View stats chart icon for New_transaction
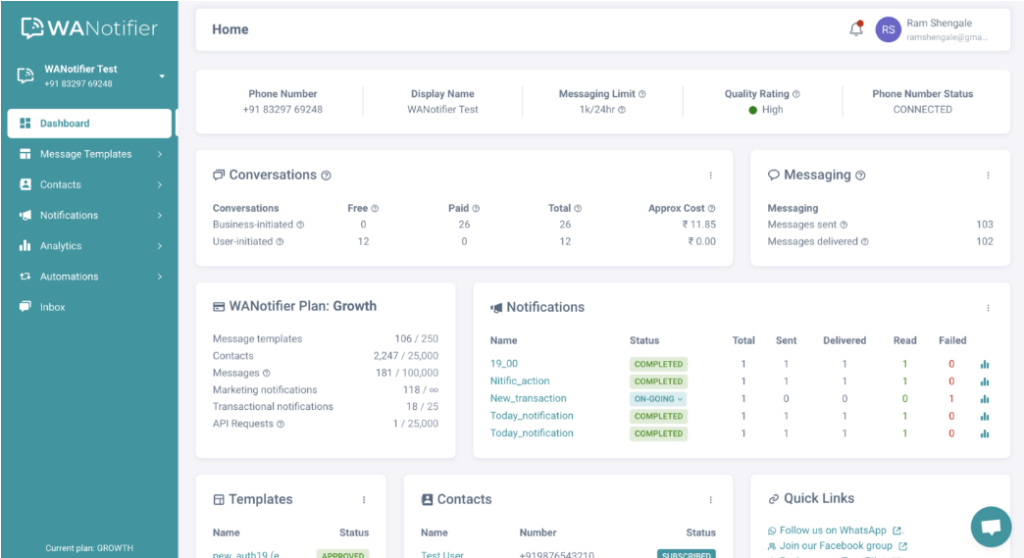The image size is (1024, 558). [x=984, y=399]
